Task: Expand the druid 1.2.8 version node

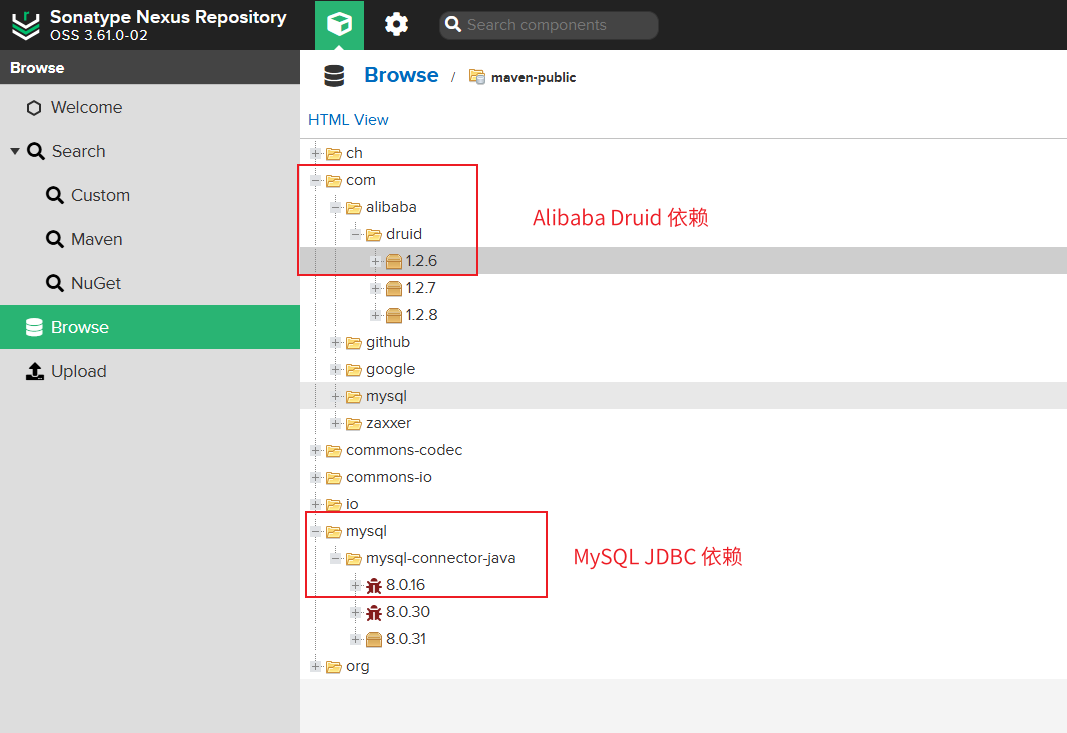Action: click(x=376, y=315)
